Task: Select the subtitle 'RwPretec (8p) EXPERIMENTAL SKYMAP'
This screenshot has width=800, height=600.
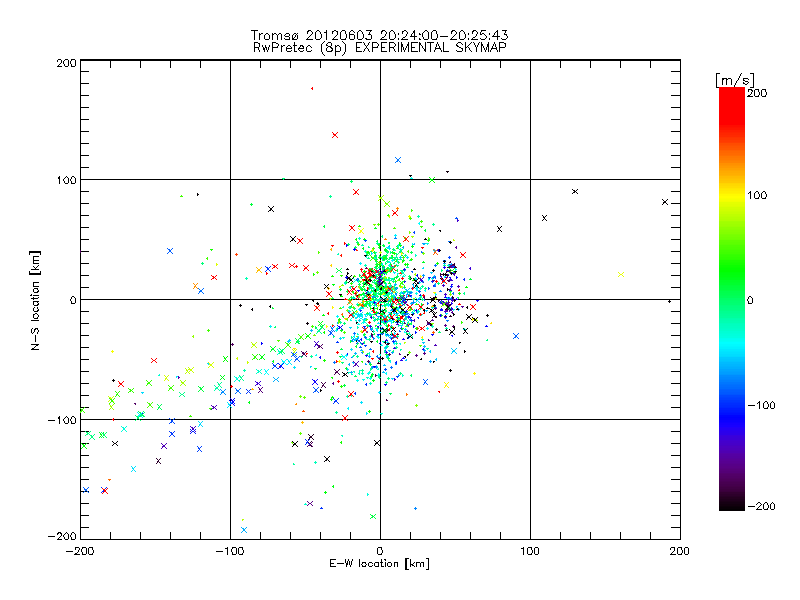Action: (380, 48)
